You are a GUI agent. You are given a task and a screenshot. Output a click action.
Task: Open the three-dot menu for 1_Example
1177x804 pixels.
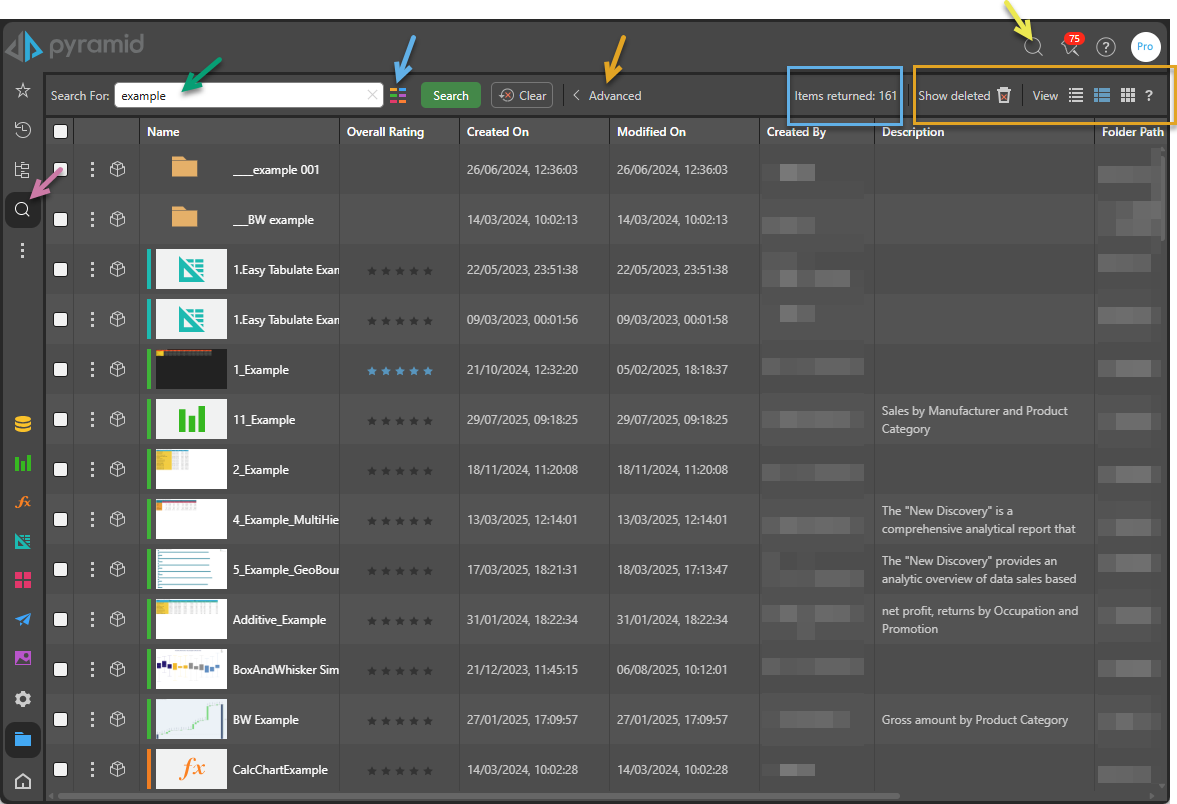[92, 370]
